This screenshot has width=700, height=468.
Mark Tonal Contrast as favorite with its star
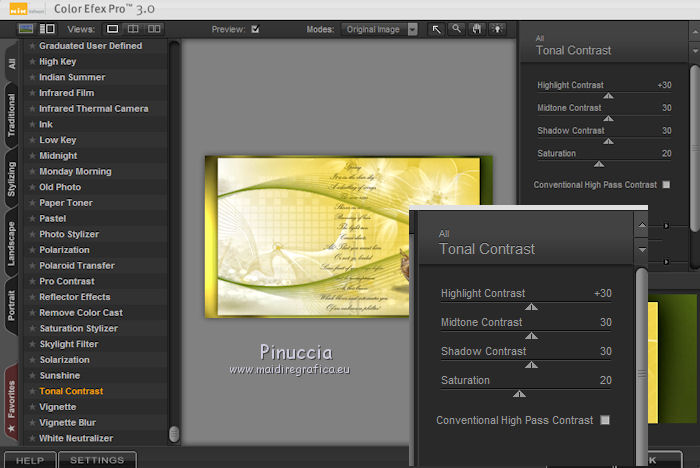pos(32,391)
